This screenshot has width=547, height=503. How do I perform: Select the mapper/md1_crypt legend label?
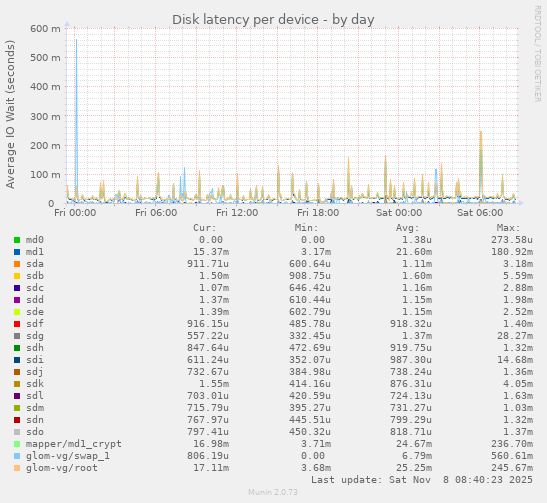click(74, 444)
